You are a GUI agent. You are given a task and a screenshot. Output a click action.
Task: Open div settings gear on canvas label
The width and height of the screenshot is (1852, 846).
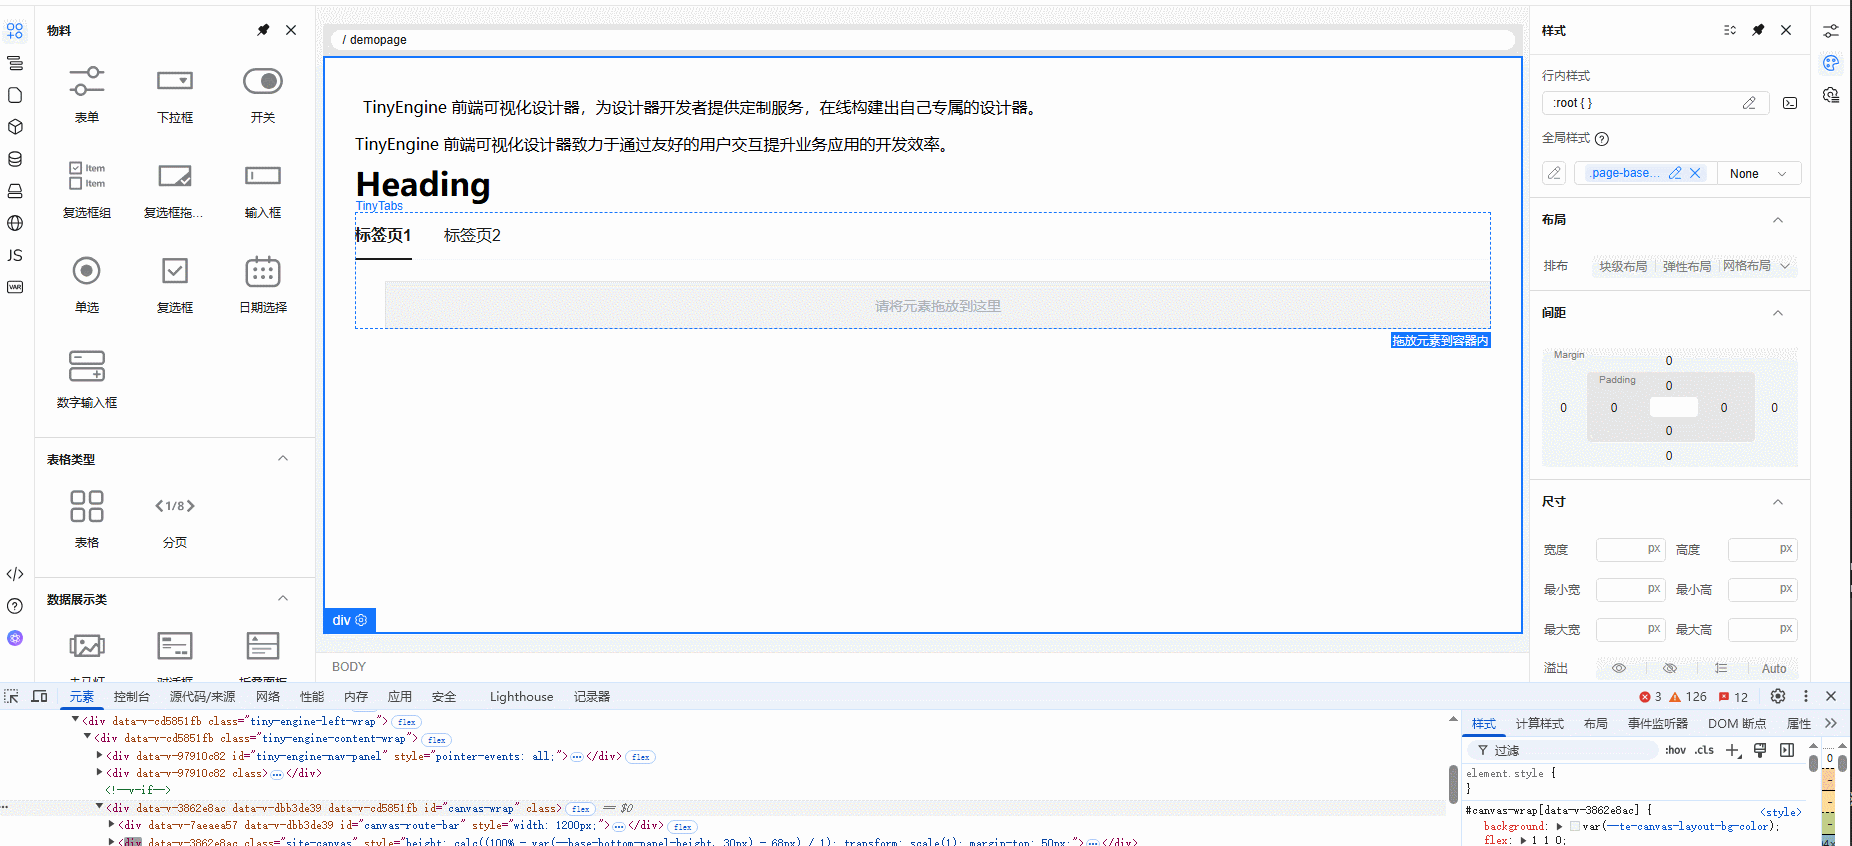click(362, 620)
